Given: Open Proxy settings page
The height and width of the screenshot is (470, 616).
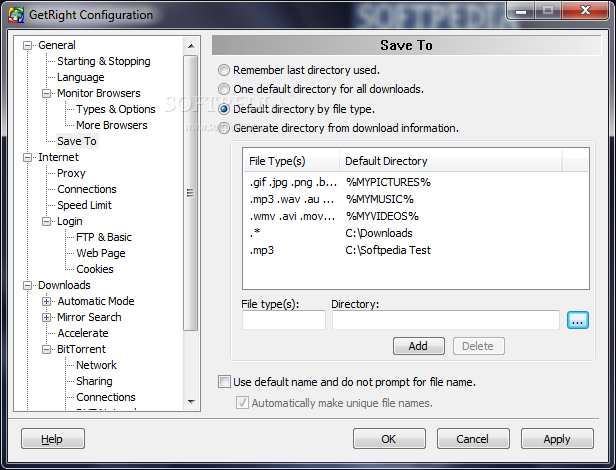Looking at the screenshot, I should click(71, 173).
